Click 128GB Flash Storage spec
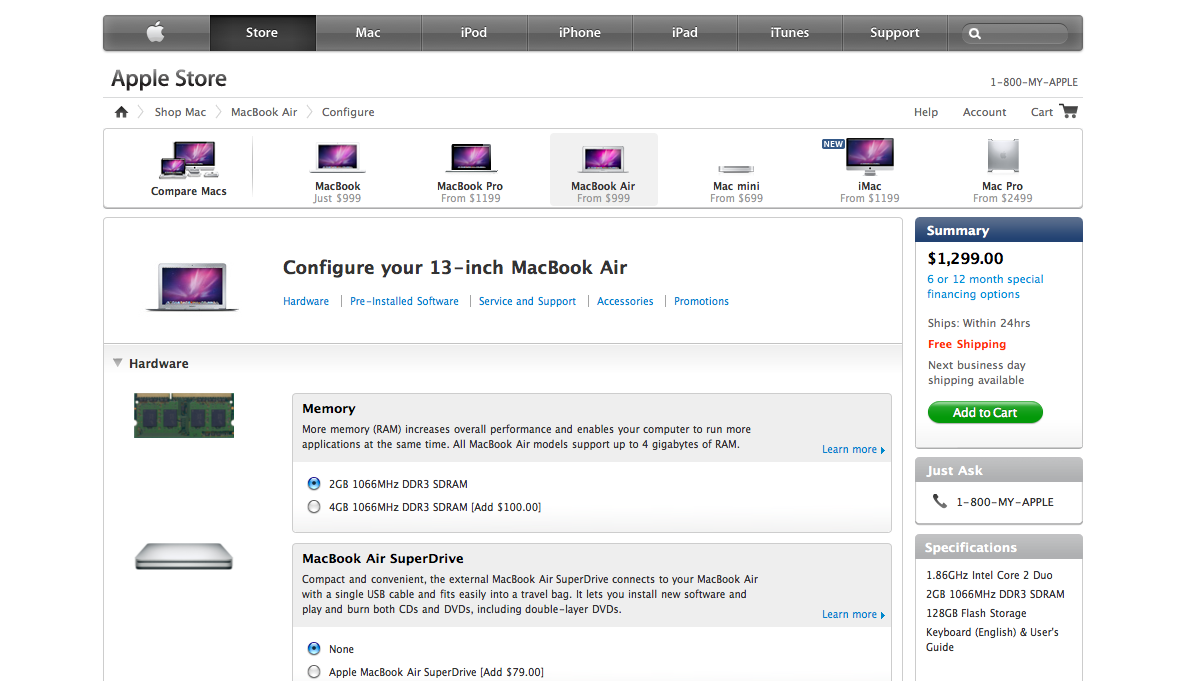Screen dimensions: 1194x681 coord(976,613)
